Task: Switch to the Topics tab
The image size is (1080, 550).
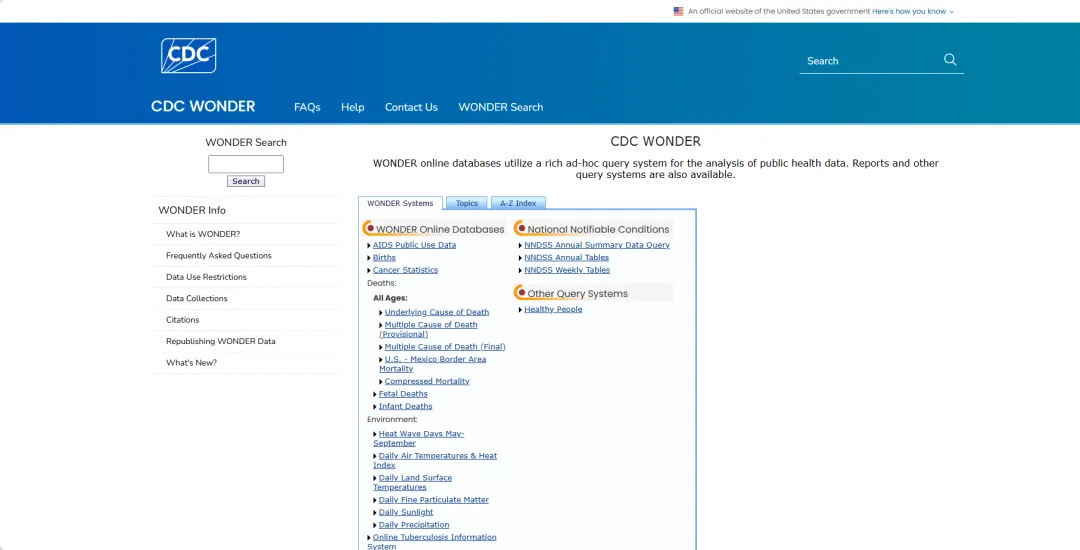Action: 466,203
